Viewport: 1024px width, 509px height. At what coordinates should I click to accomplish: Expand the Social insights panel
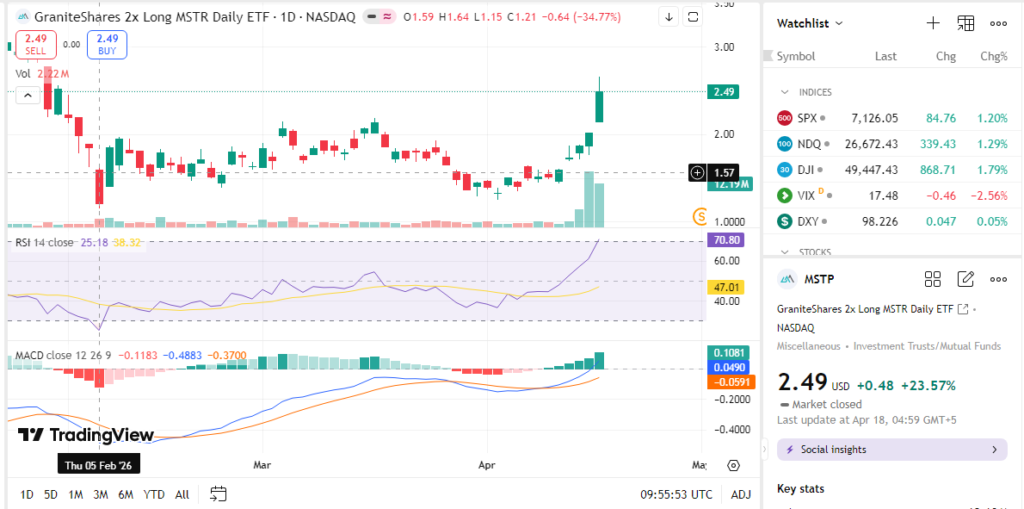click(891, 450)
